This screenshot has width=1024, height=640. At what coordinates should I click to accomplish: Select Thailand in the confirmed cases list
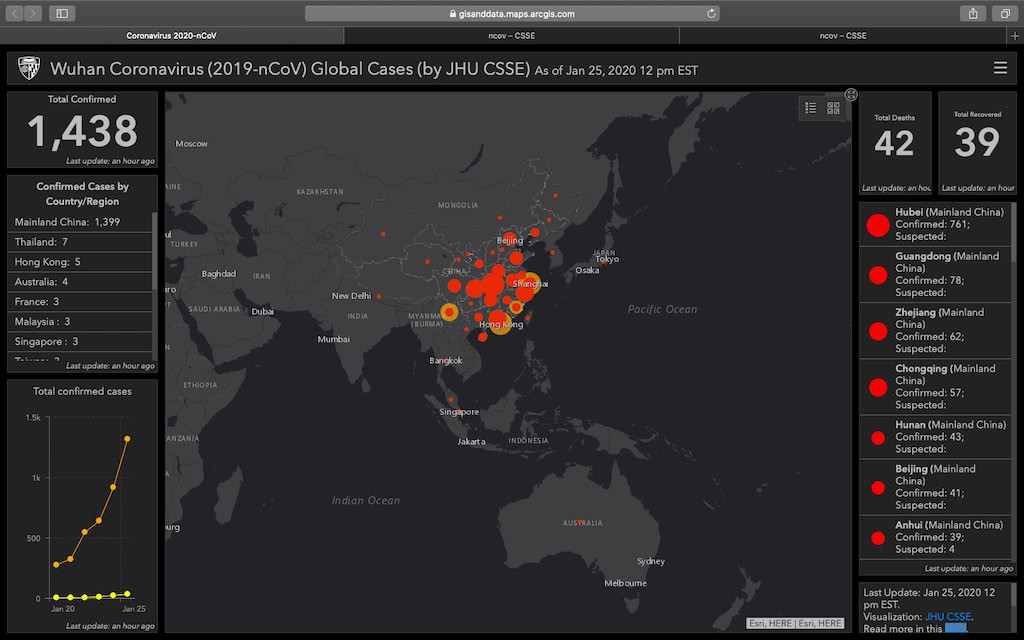[x=41, y=242]
